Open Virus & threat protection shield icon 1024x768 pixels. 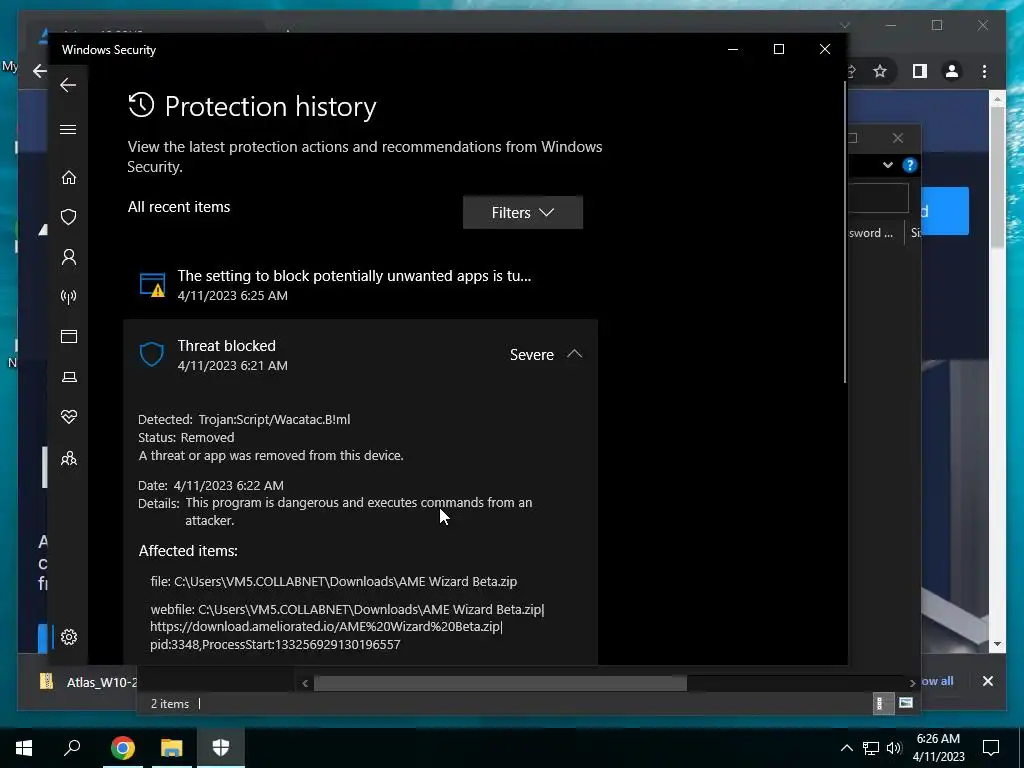pyautogui.click(x=69, y=217)
